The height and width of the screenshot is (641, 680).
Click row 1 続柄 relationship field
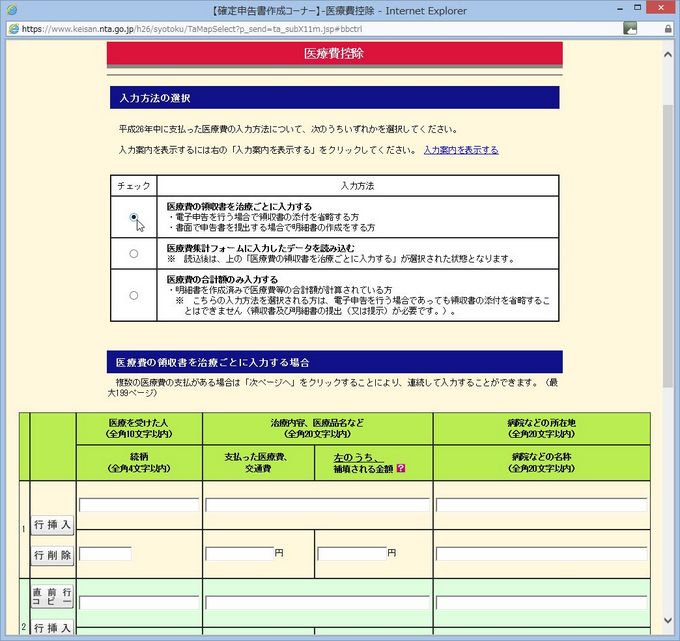[x=106, y=553]
